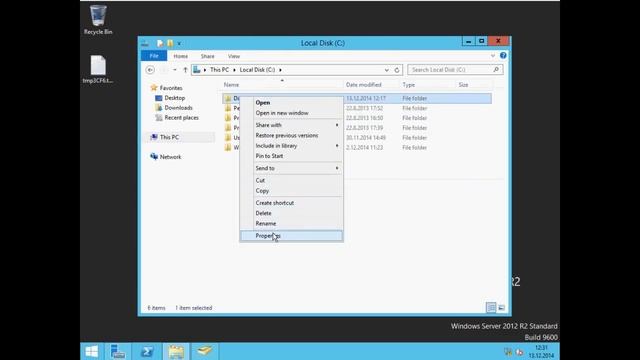Choose Create shortcut
The height and width of the screenshot is (360, 640).
pyautogui.click(x=291, y=203)
